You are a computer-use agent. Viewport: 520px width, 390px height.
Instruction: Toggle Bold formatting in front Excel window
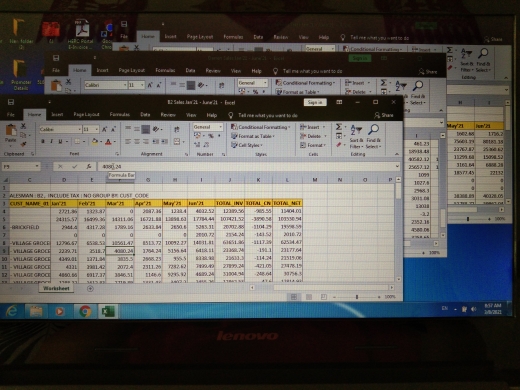43,141
